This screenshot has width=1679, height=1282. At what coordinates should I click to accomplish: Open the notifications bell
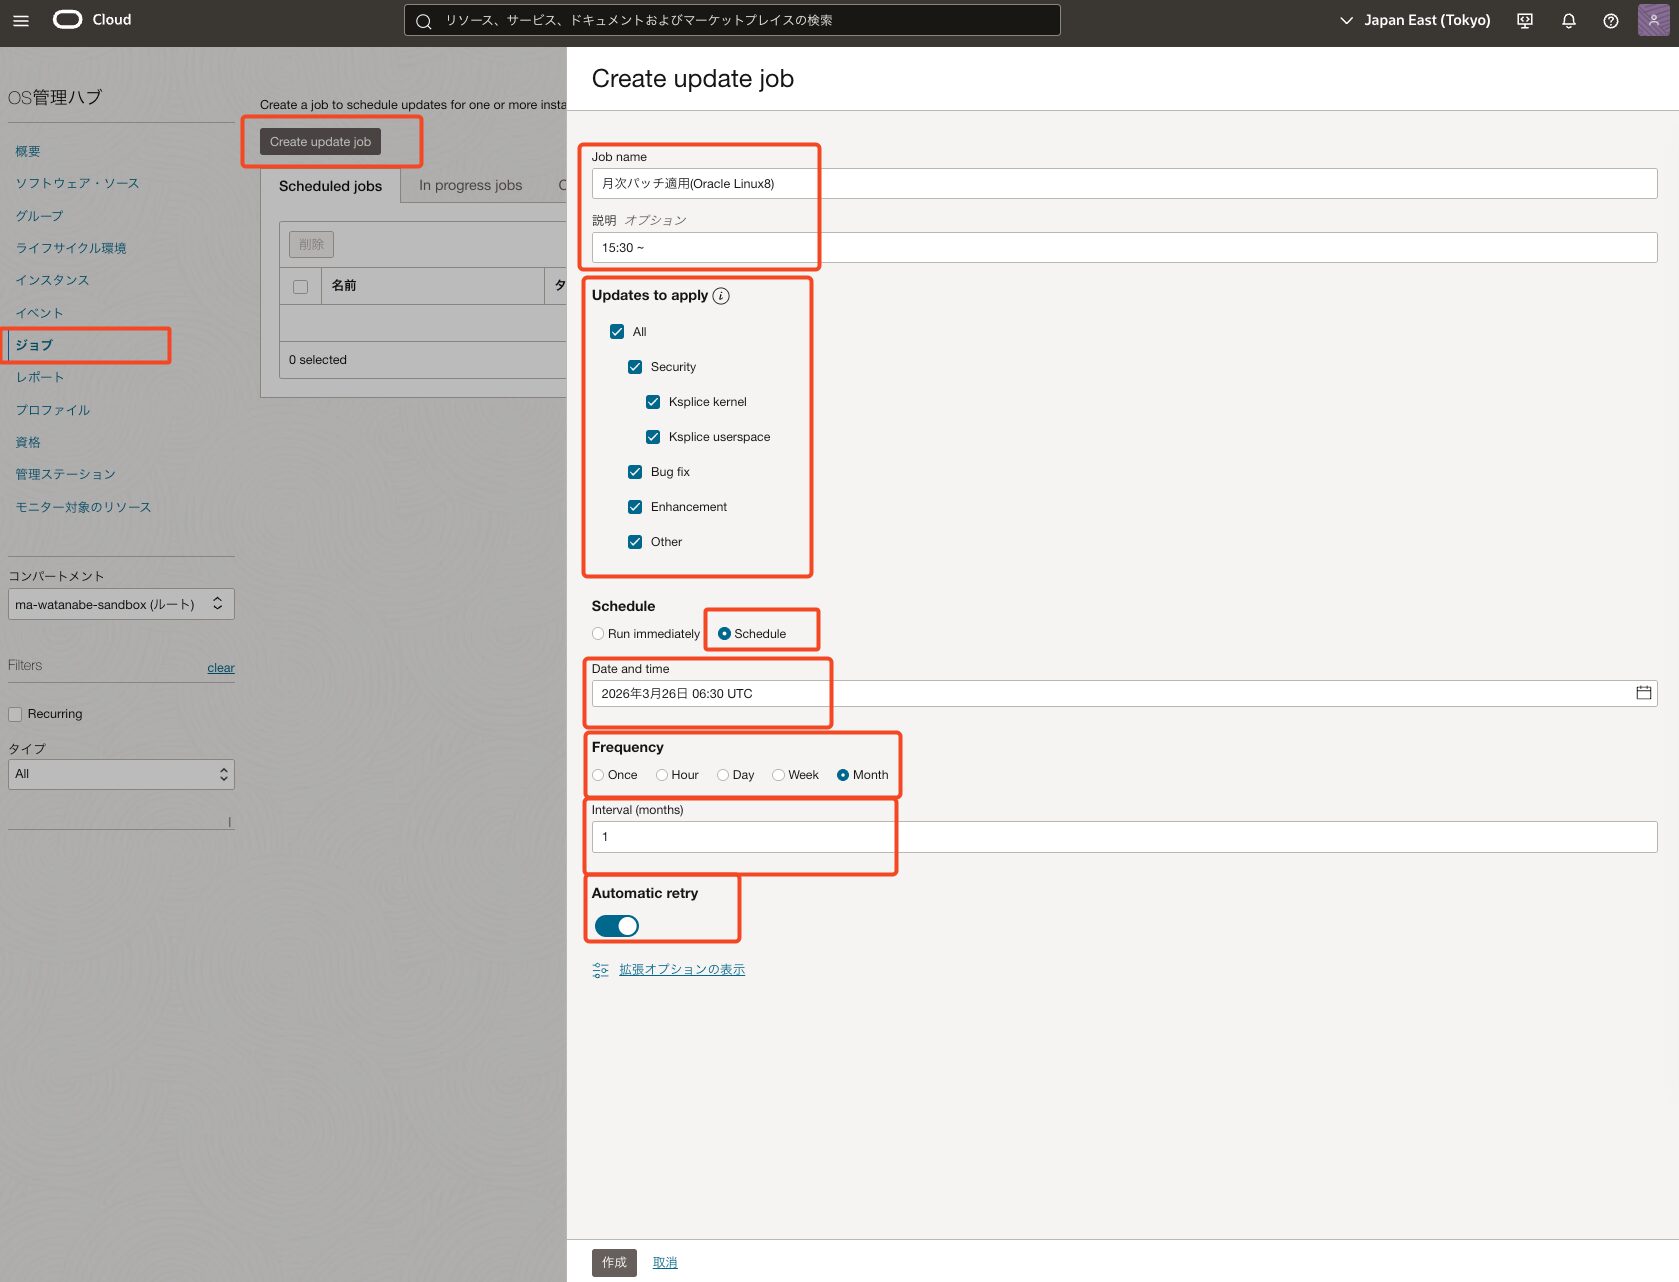[x=1568, y=21]
